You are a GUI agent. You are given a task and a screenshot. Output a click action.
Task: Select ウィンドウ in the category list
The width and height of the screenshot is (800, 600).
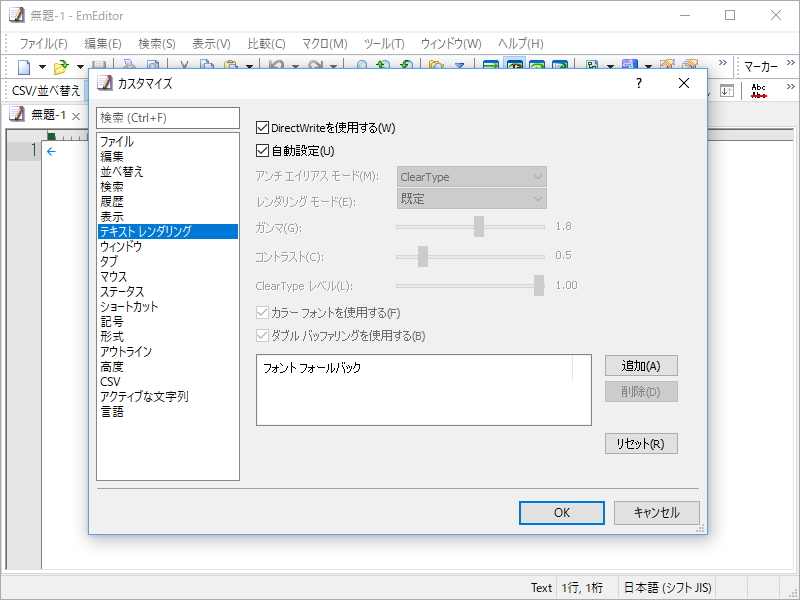[168, 246]
